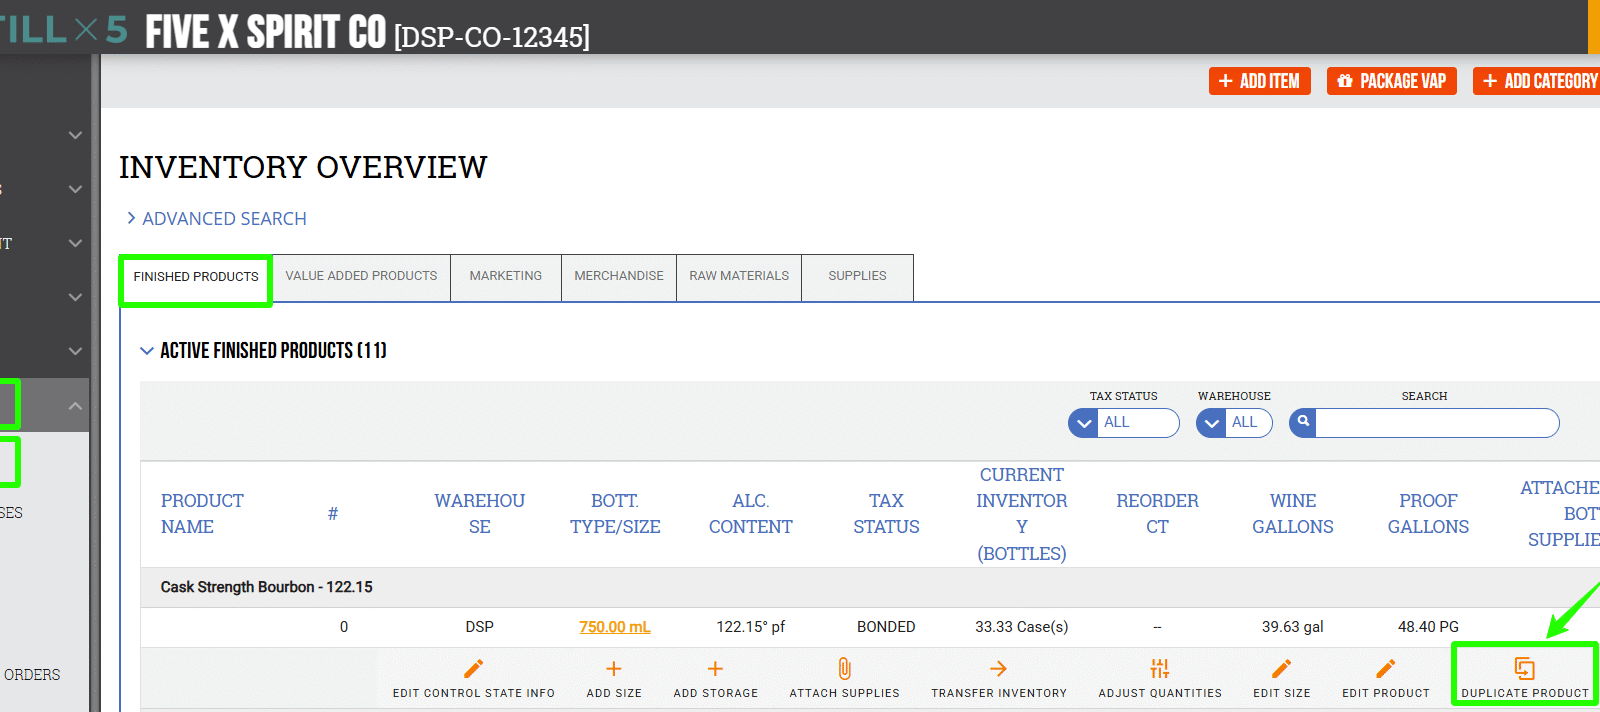
Task: Click the Package VAP button
Action: point(1391,81)
